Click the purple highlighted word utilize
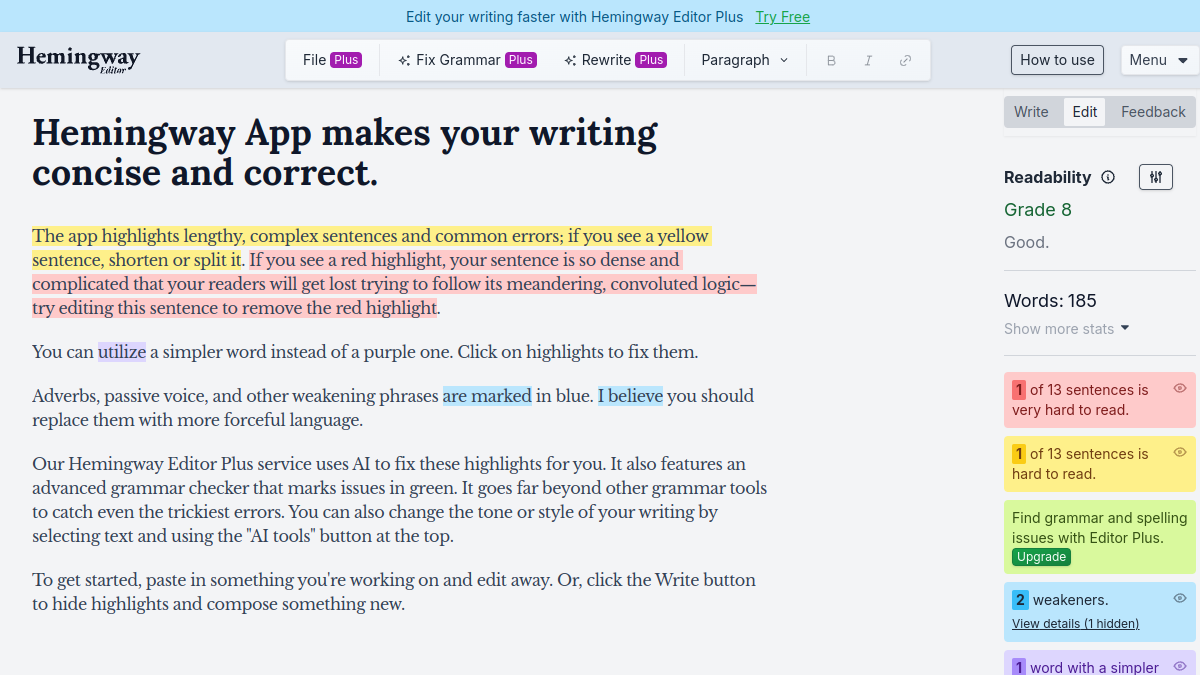Screen dimensions: 1200x675 [122, 352]
